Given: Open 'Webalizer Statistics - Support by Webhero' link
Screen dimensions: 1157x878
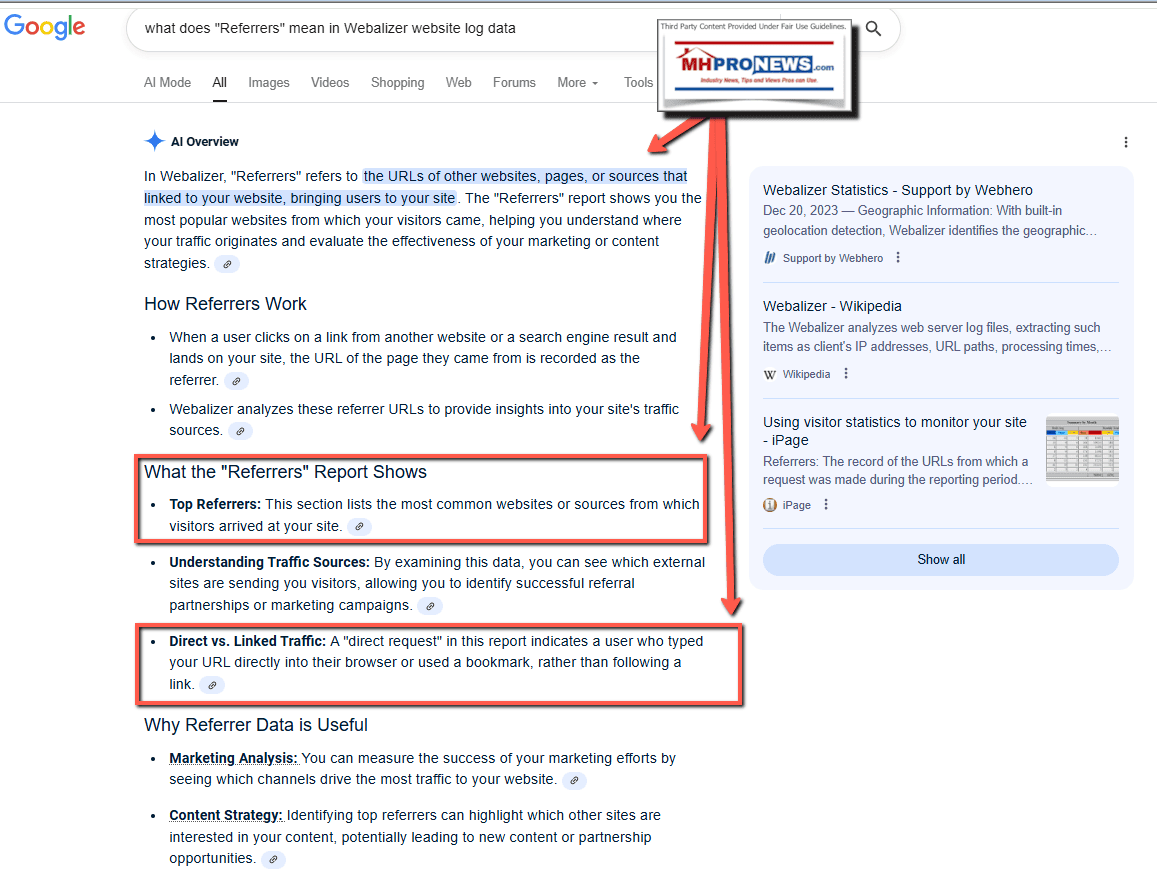Looking at the screenshot, I should [897, 190].
